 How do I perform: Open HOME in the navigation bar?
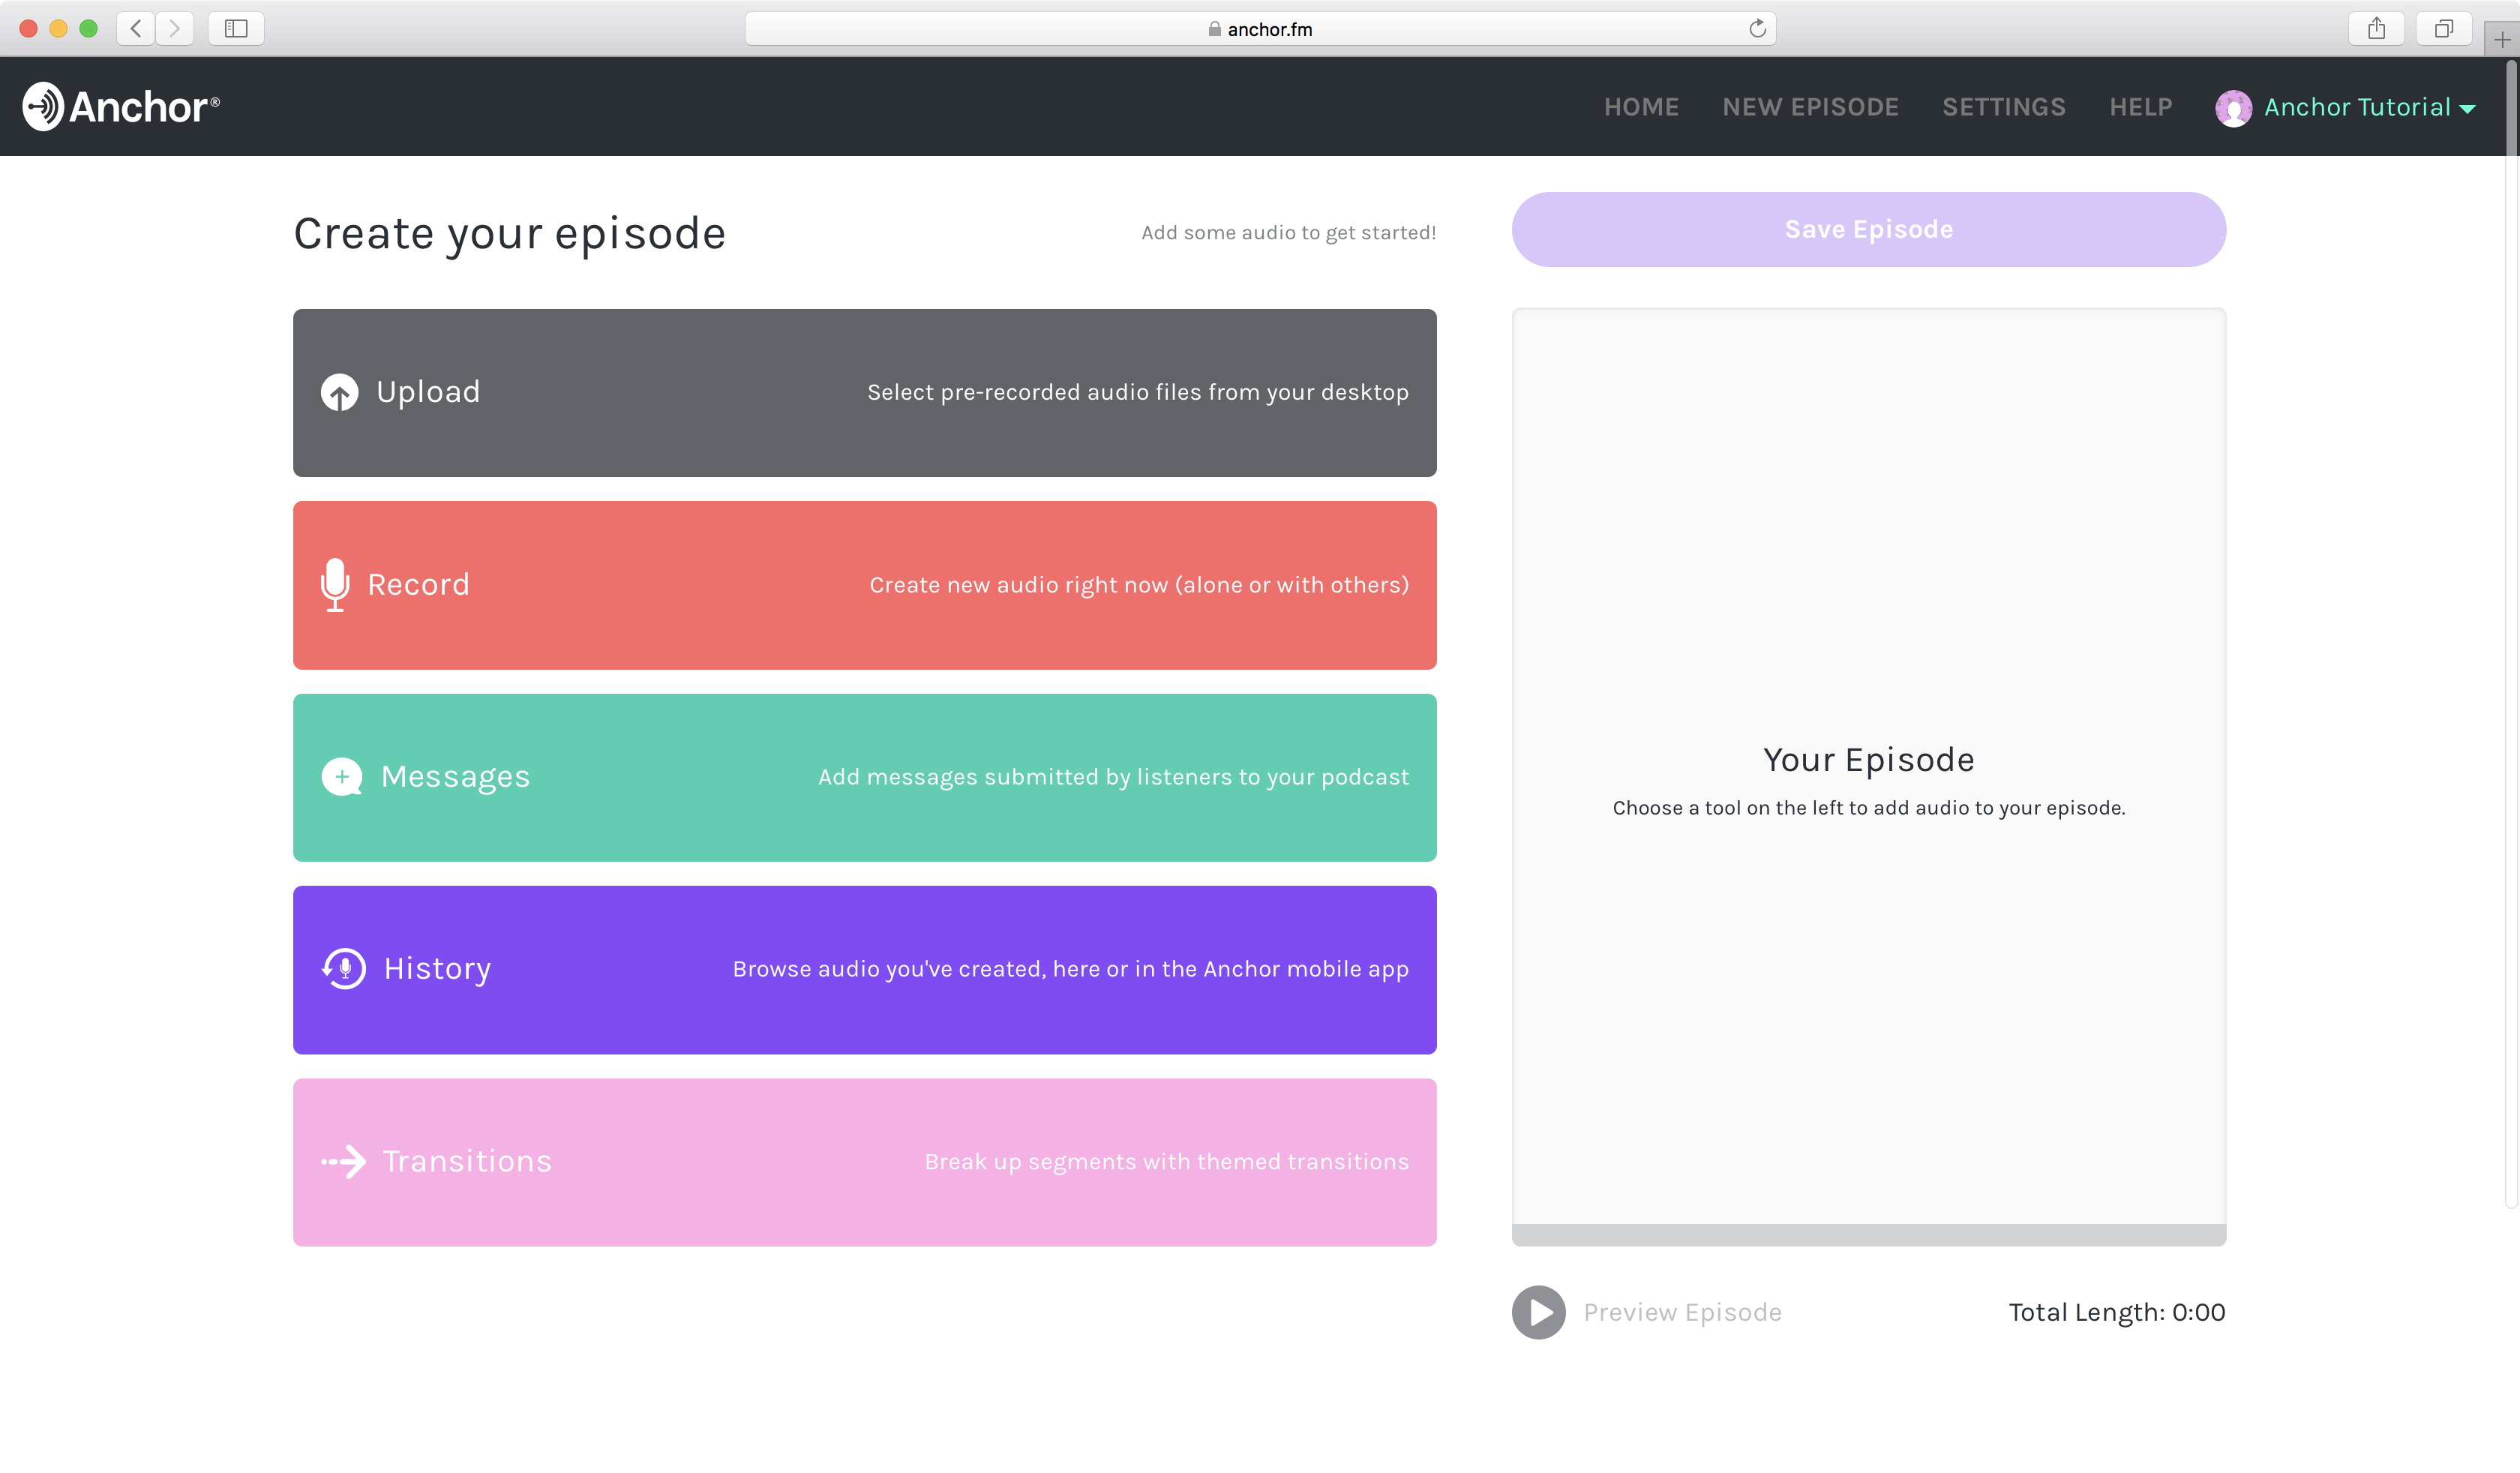[x=1641, y=108]
